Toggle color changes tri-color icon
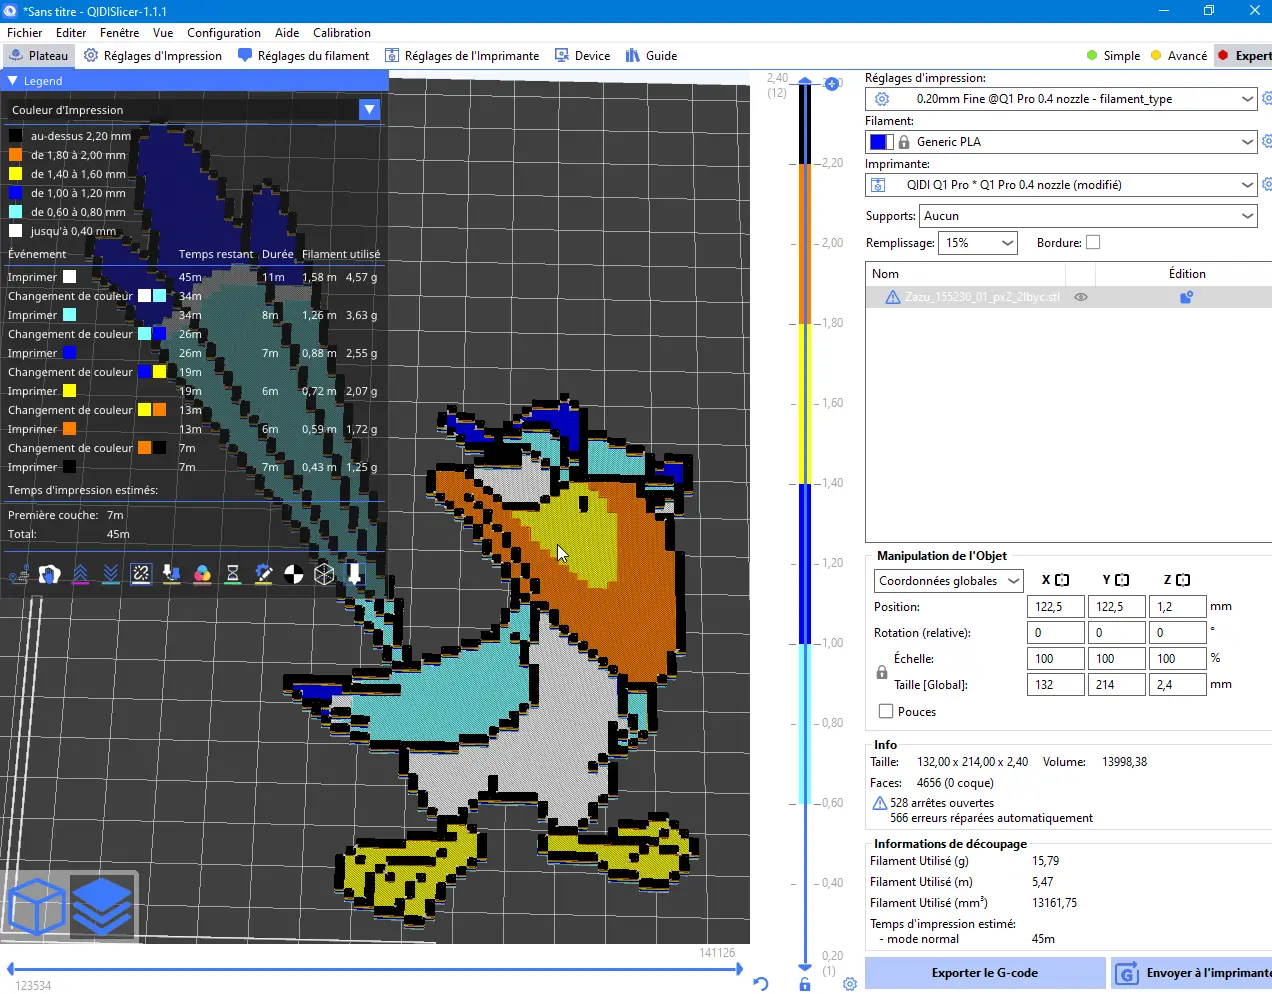1272x994 pixels. click(x=202, y=574)
